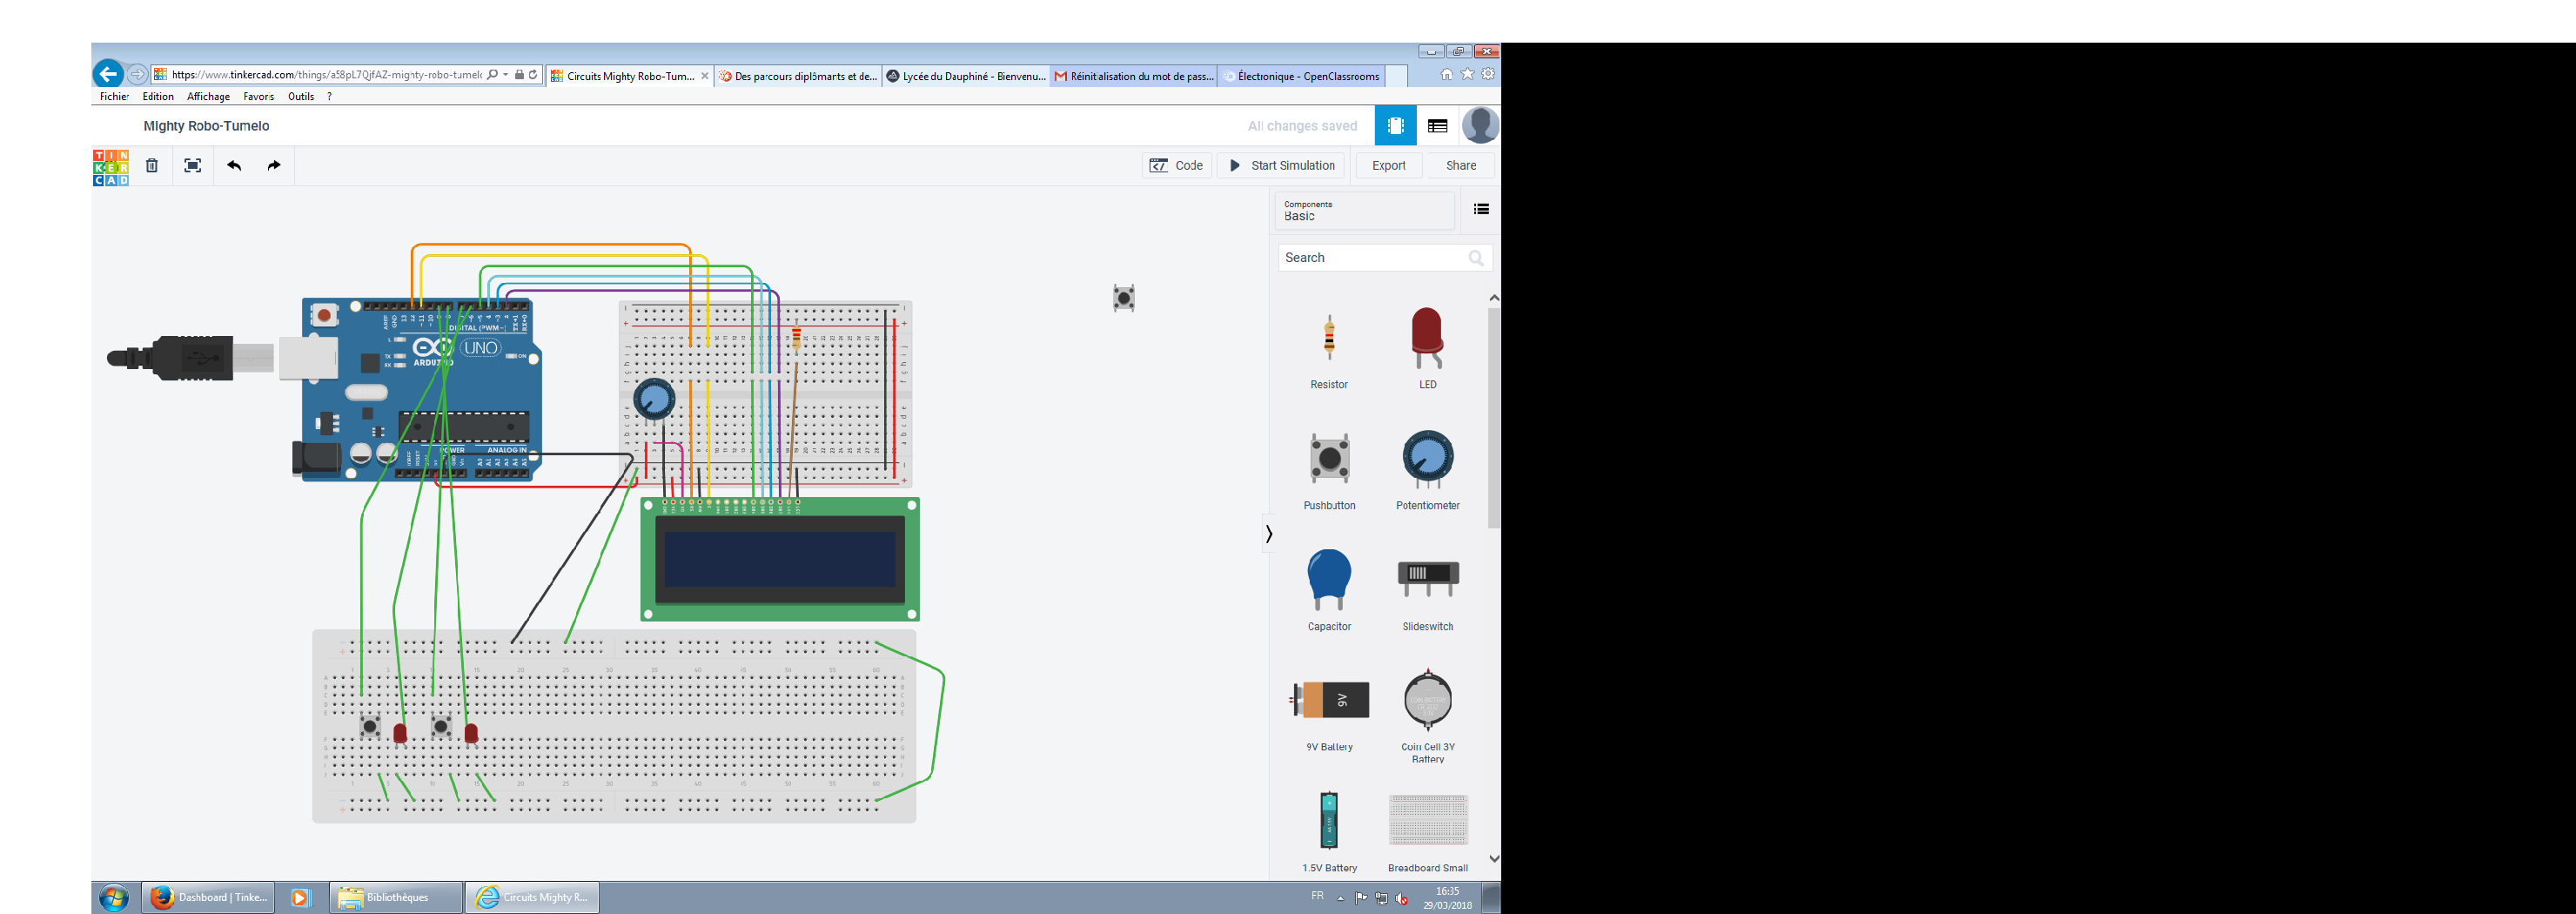2576x914 pixels.
Task: Open the Outils menu
Action: pyautogui.click(x=300, y=96)
